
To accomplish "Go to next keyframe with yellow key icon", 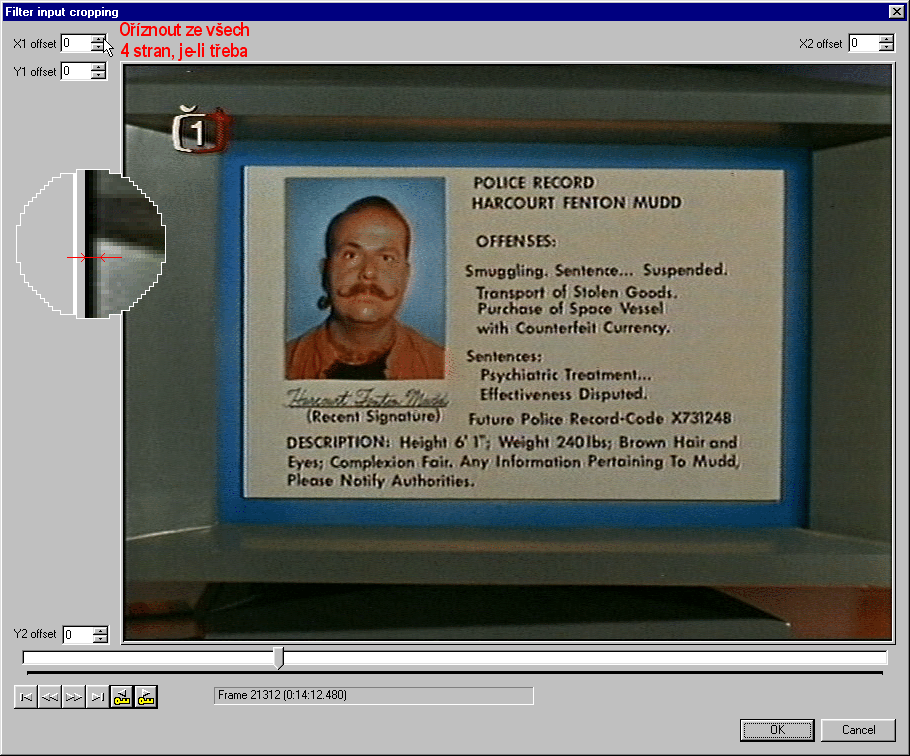I will point(146,697).
